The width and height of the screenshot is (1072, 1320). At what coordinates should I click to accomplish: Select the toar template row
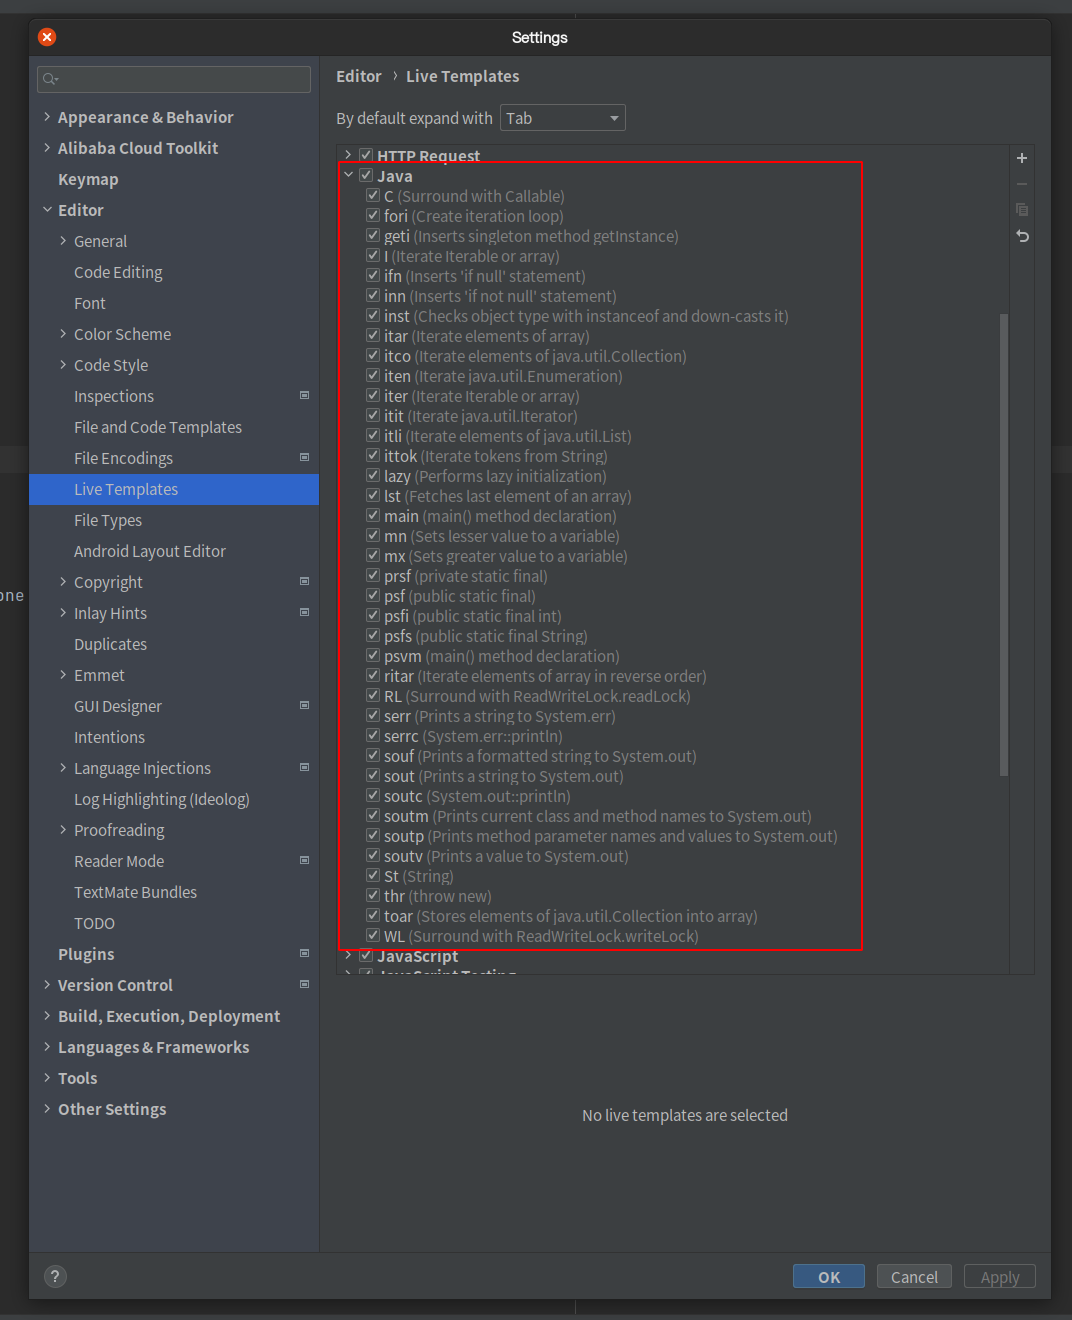click(x=571, y=916)
